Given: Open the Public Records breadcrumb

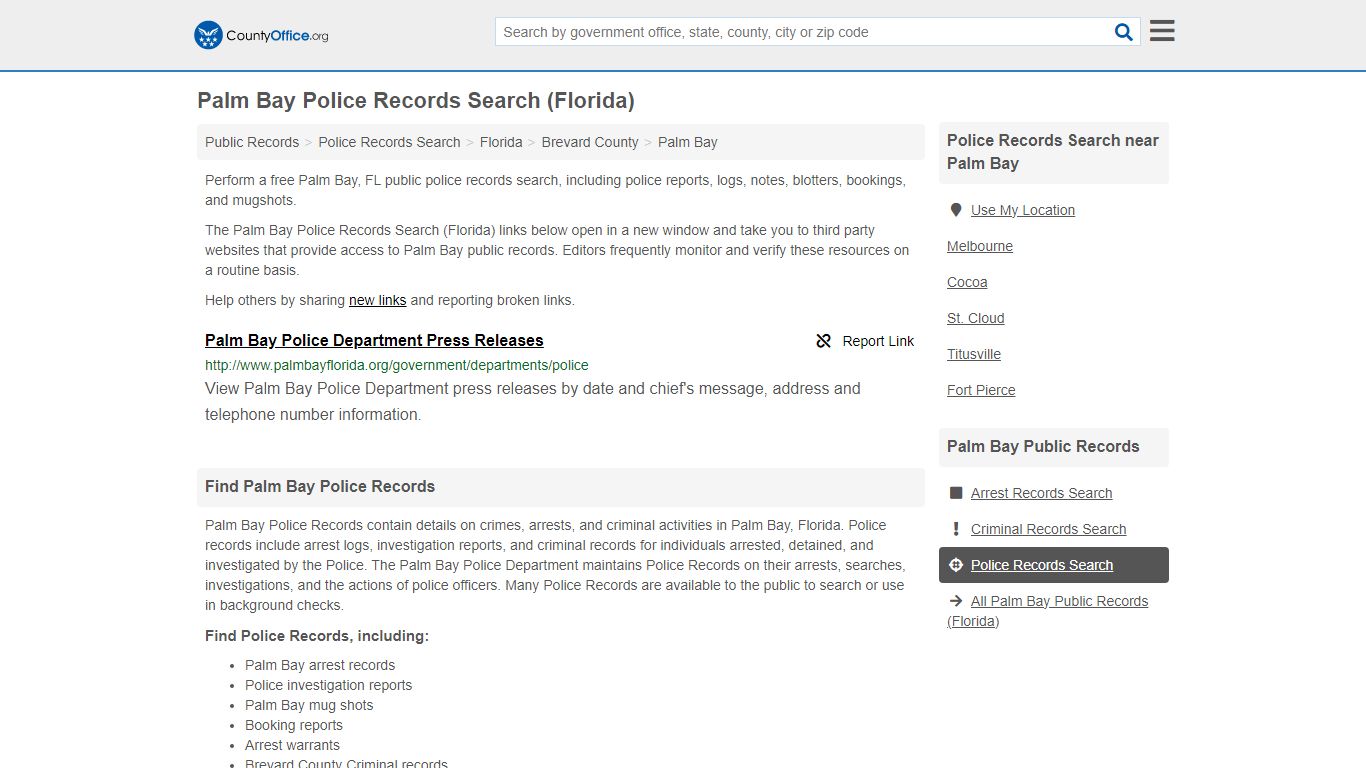Looking at the screenshot, I should tap(252, 142).
